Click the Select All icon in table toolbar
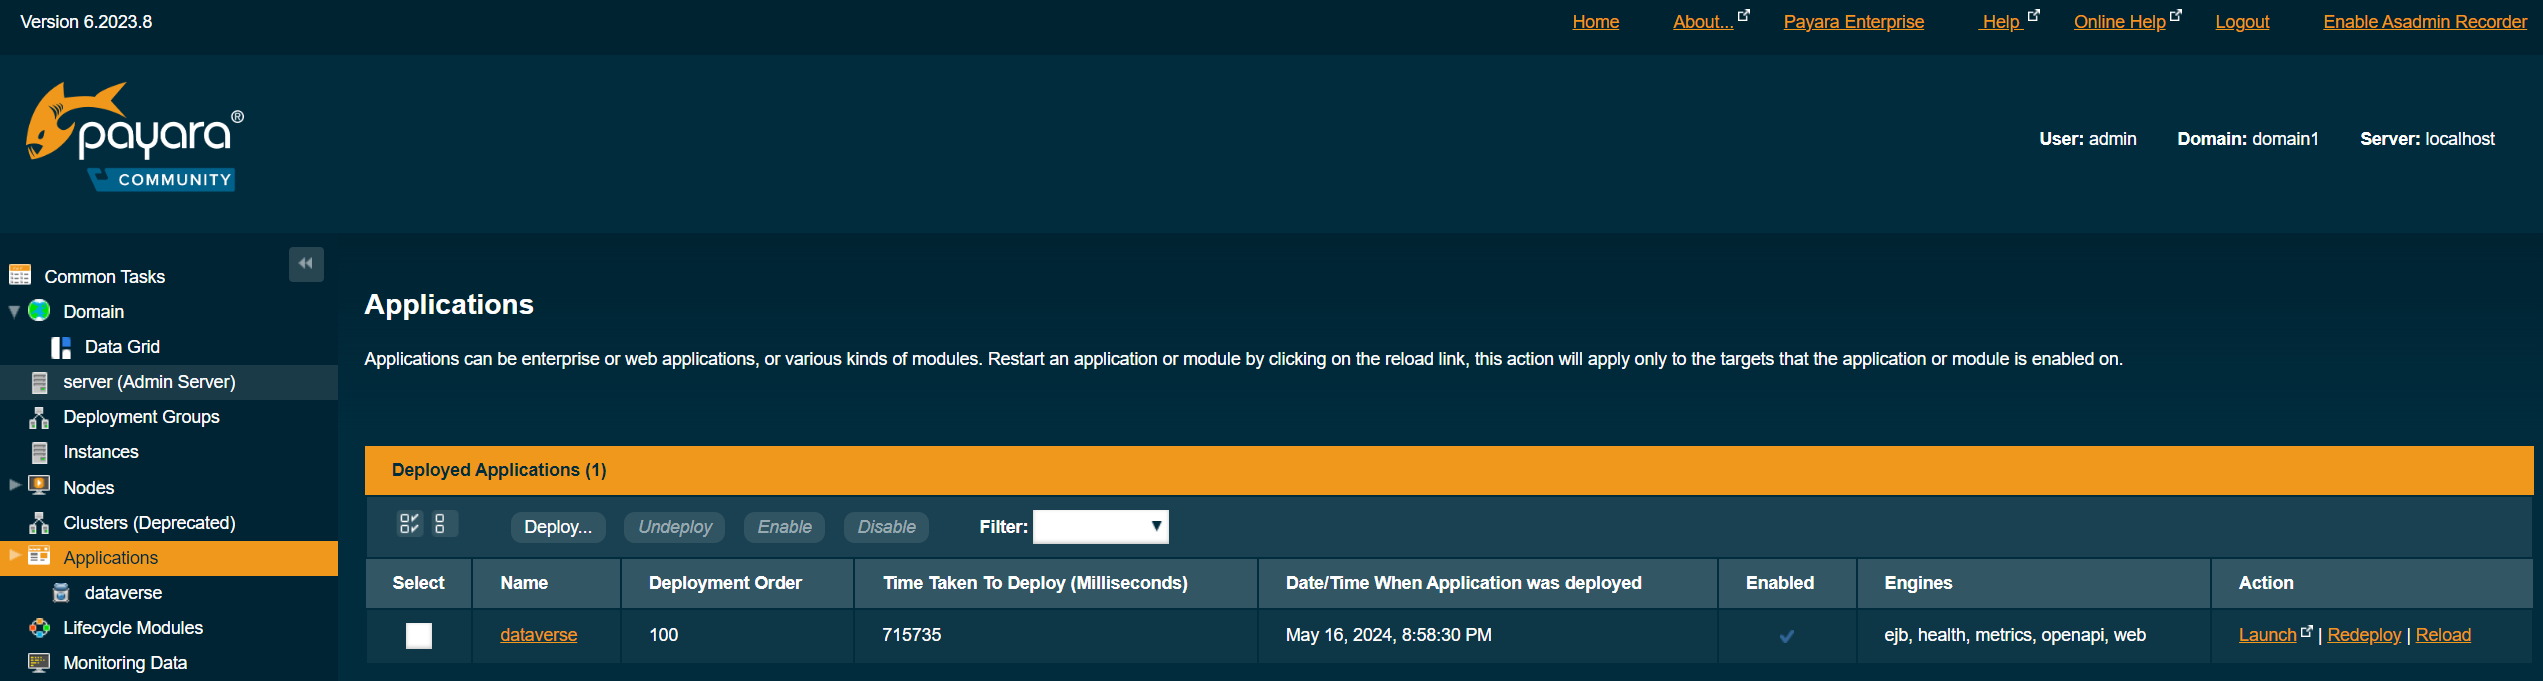Viewport: 2543px width, 681px height. (409, 524)
